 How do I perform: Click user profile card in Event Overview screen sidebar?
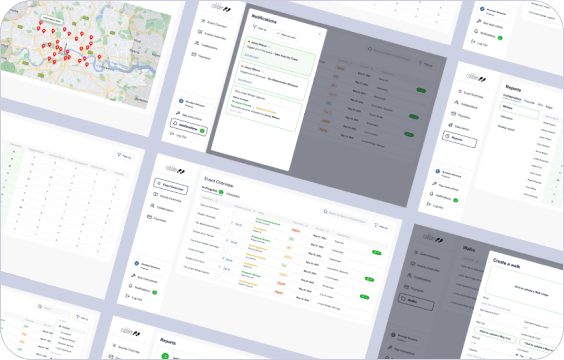coord(150,268)
